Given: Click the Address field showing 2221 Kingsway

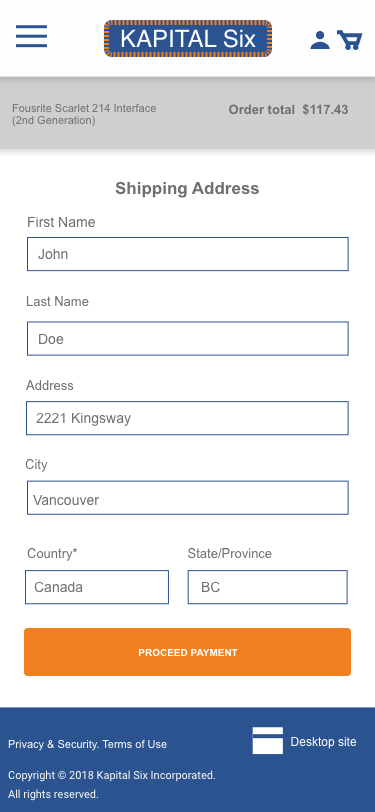Looking at the screenshot, I should [x=187, y=418].
